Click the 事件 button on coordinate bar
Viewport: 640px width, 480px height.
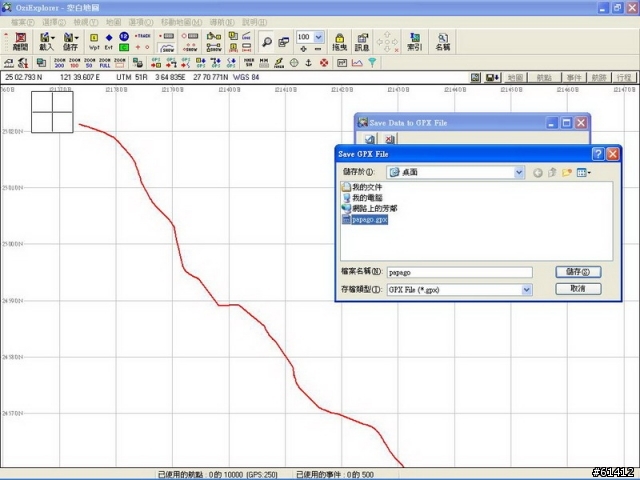click(x=574, y=78)
